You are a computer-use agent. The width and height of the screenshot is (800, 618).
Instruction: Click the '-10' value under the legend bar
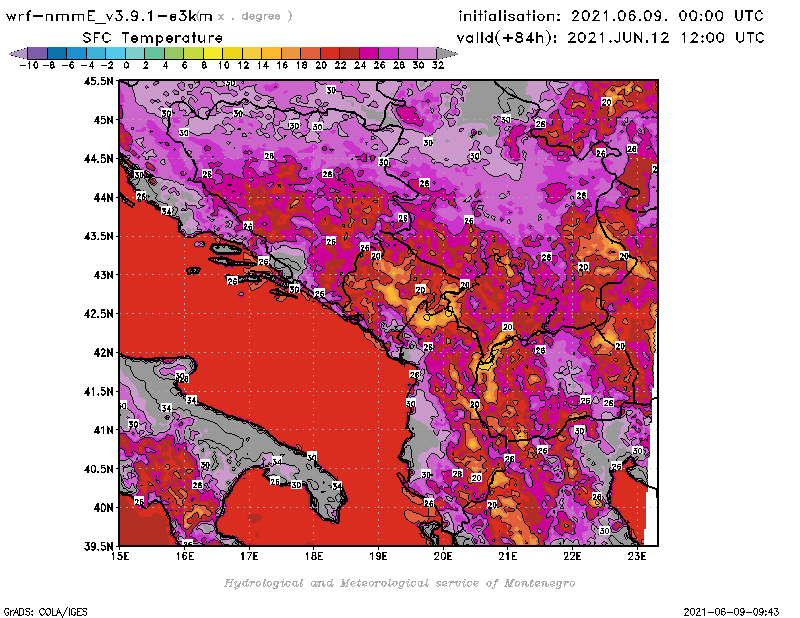pos(29,66)
